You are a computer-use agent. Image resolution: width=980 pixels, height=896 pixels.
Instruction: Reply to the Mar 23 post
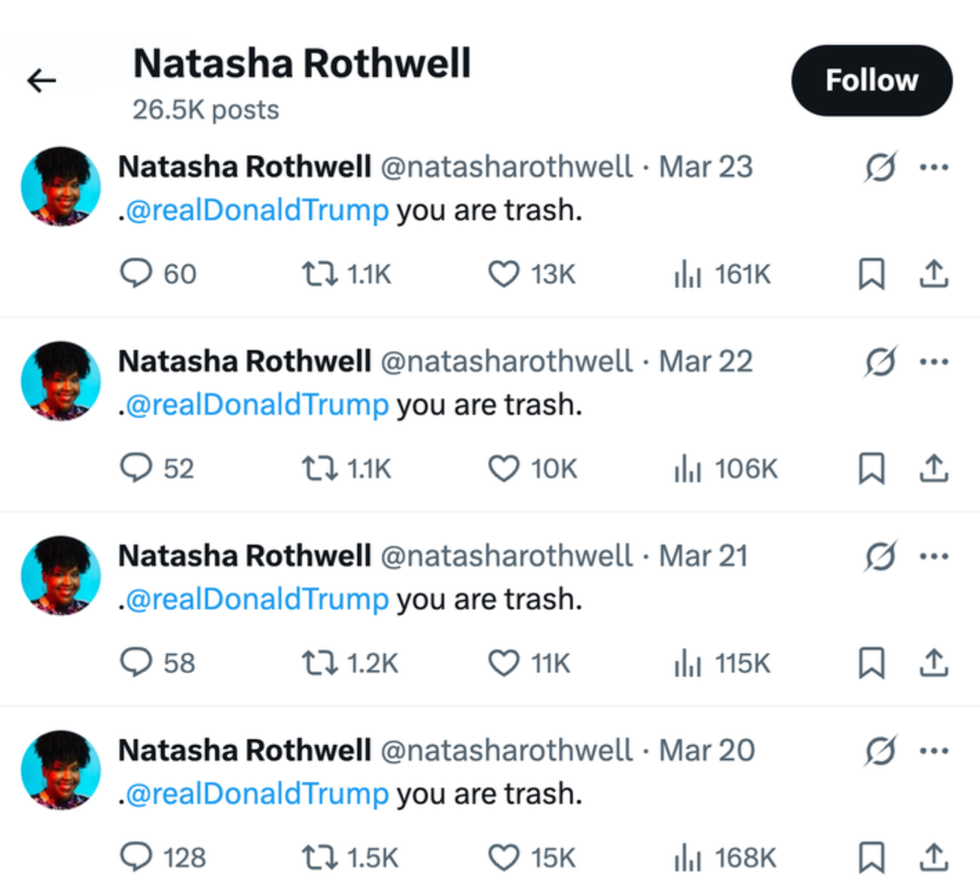point(138,273)
